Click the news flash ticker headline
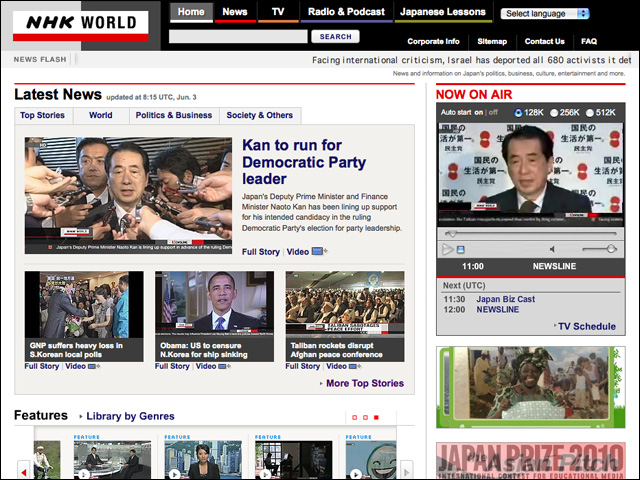This screenshot has width=640, height=480. click(471, 60)
